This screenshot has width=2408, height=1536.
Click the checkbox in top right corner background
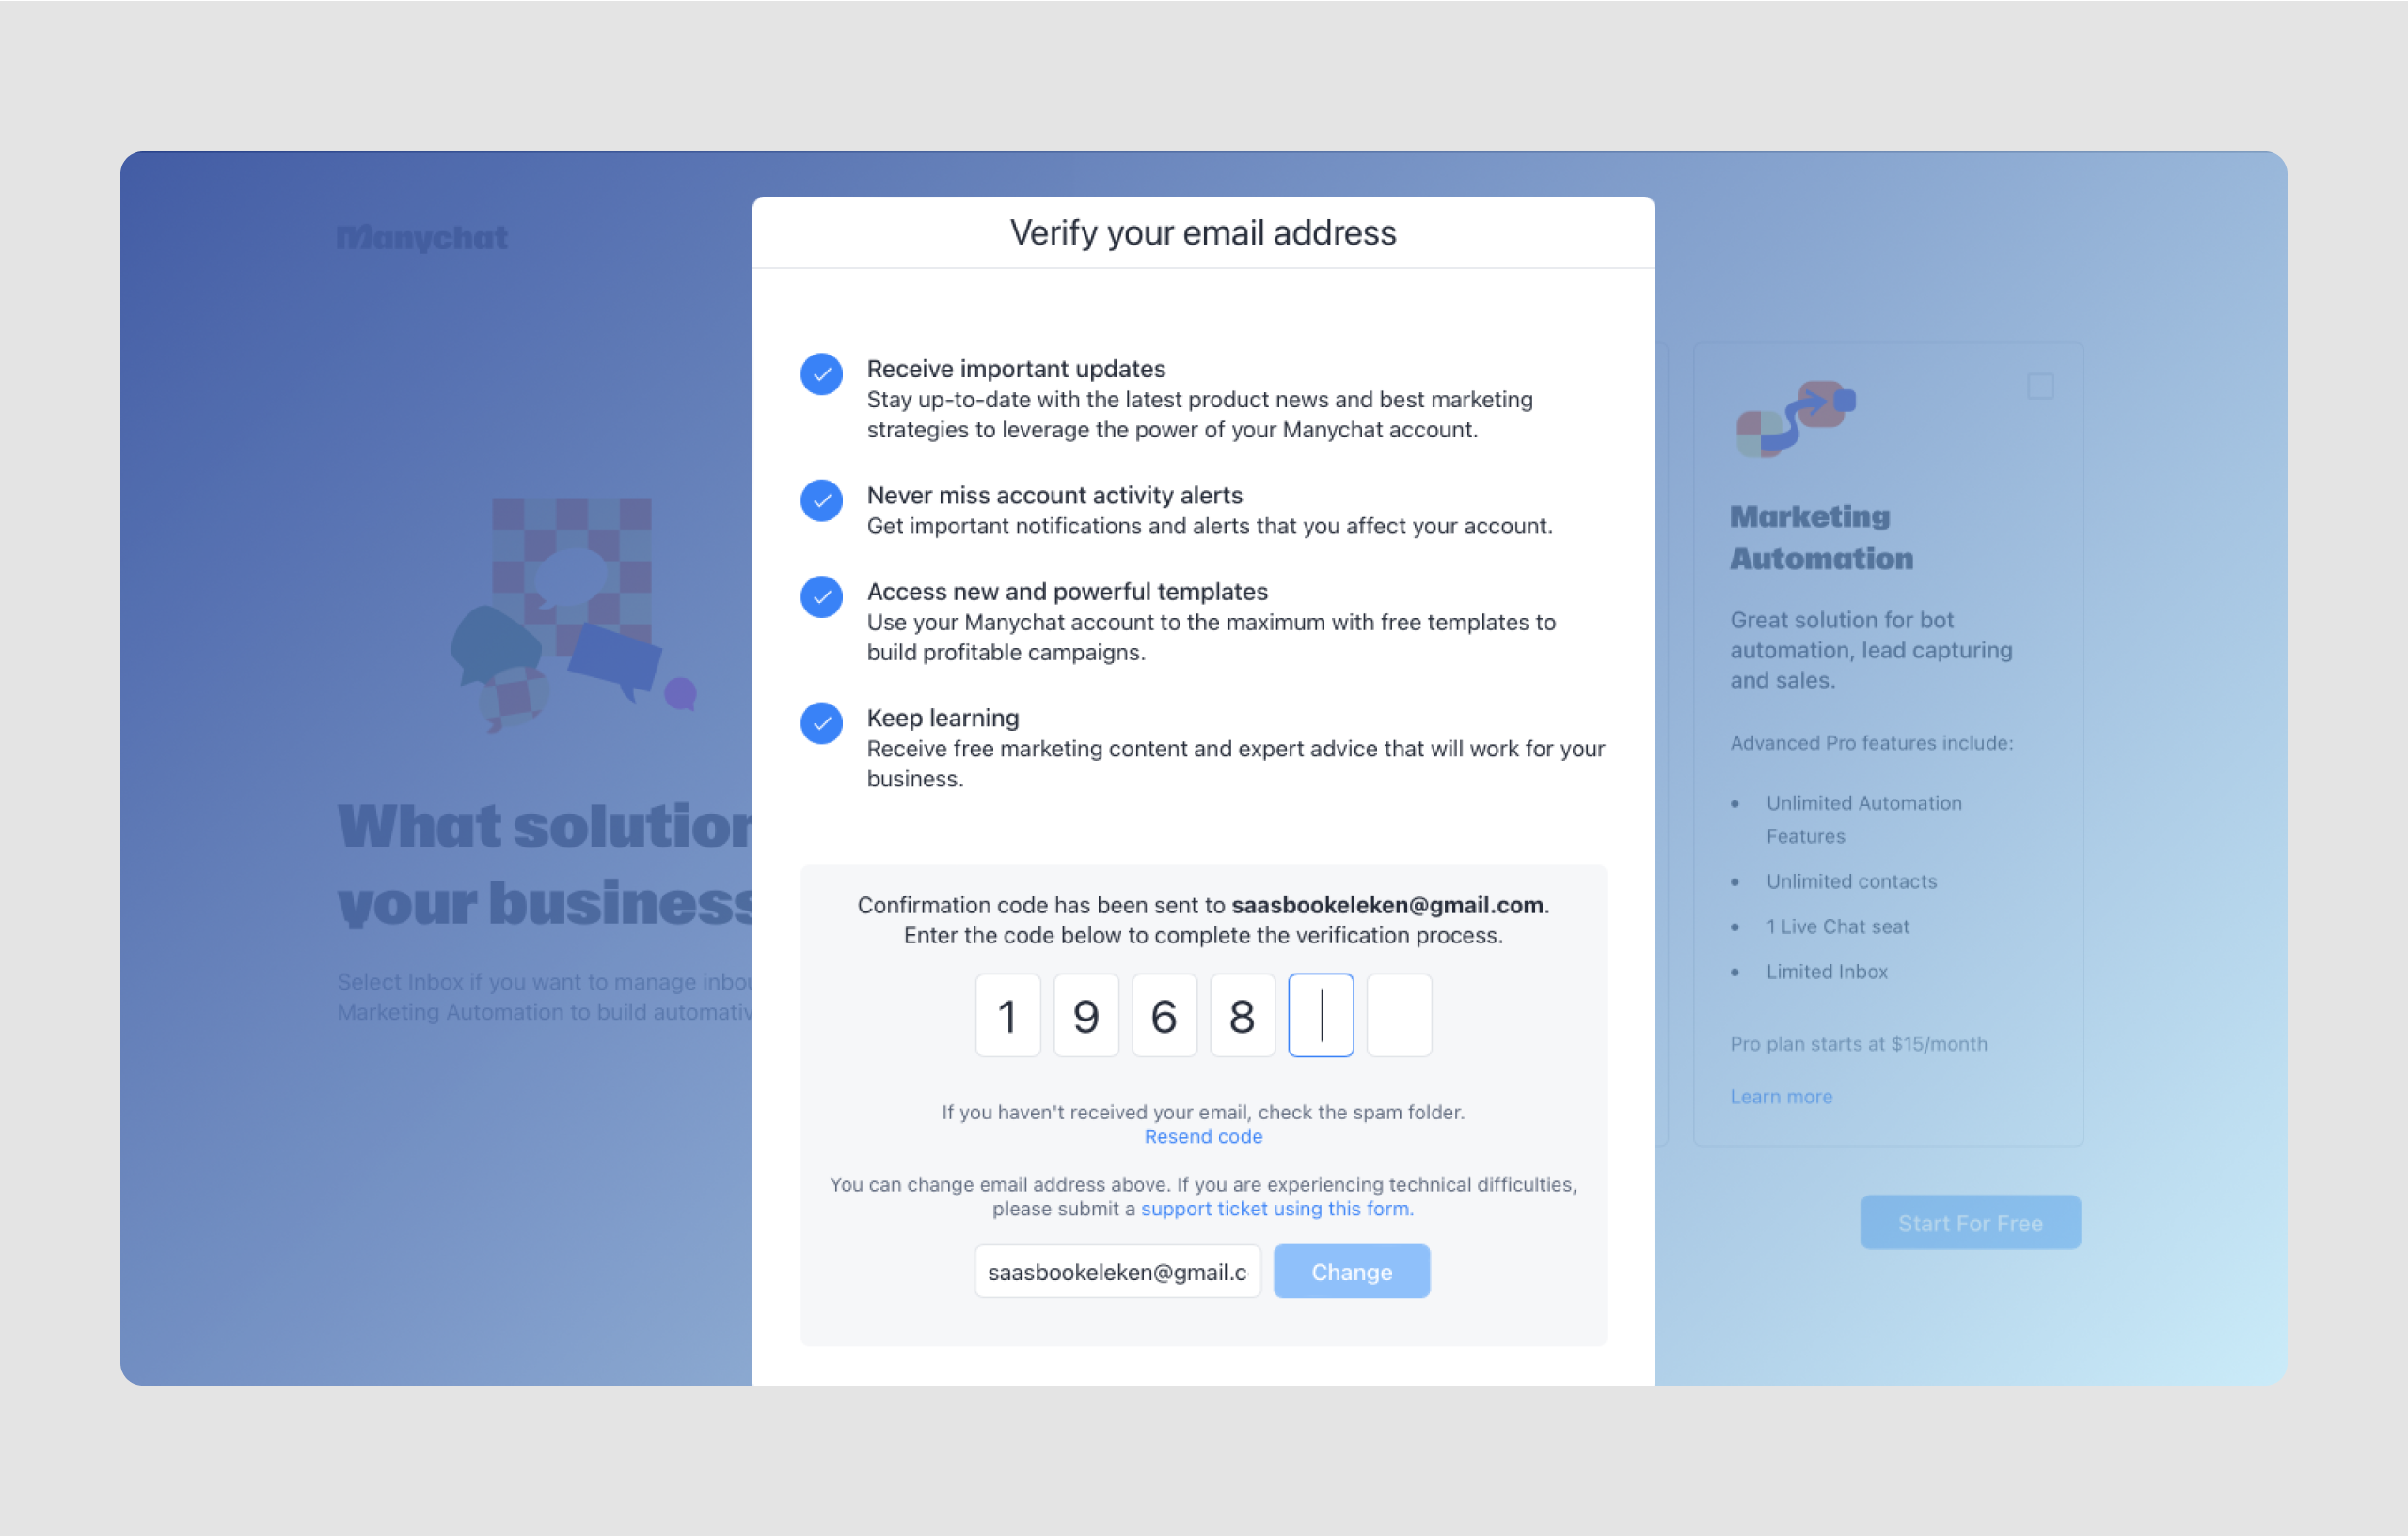2041,387
